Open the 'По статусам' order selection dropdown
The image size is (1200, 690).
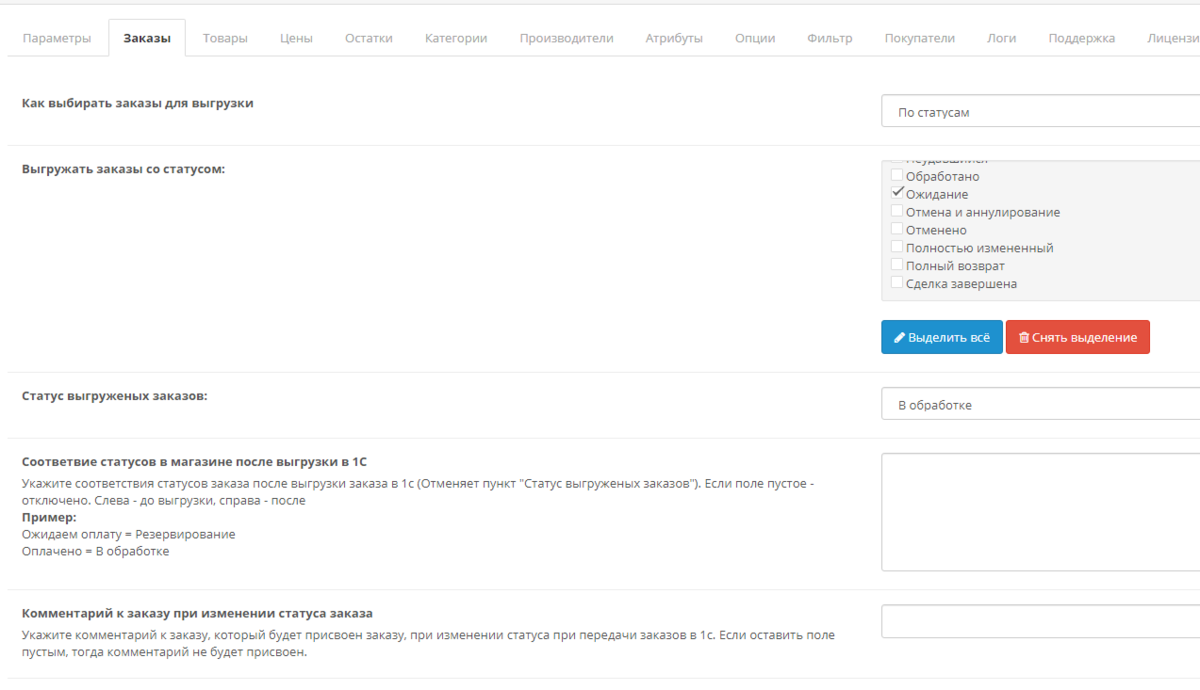pos(1040,112)
